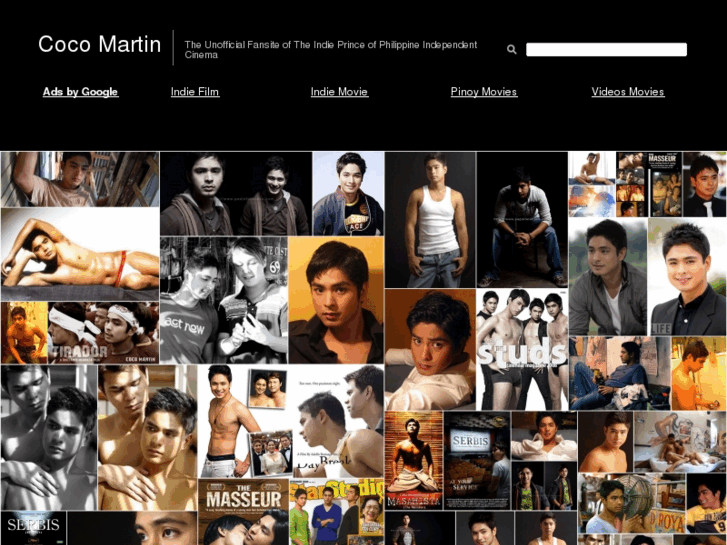The height and width of the screenshot is (545, 727).
Task: Open the Star Studio magazine cover thumbnail
Action: tap(337, 512)
